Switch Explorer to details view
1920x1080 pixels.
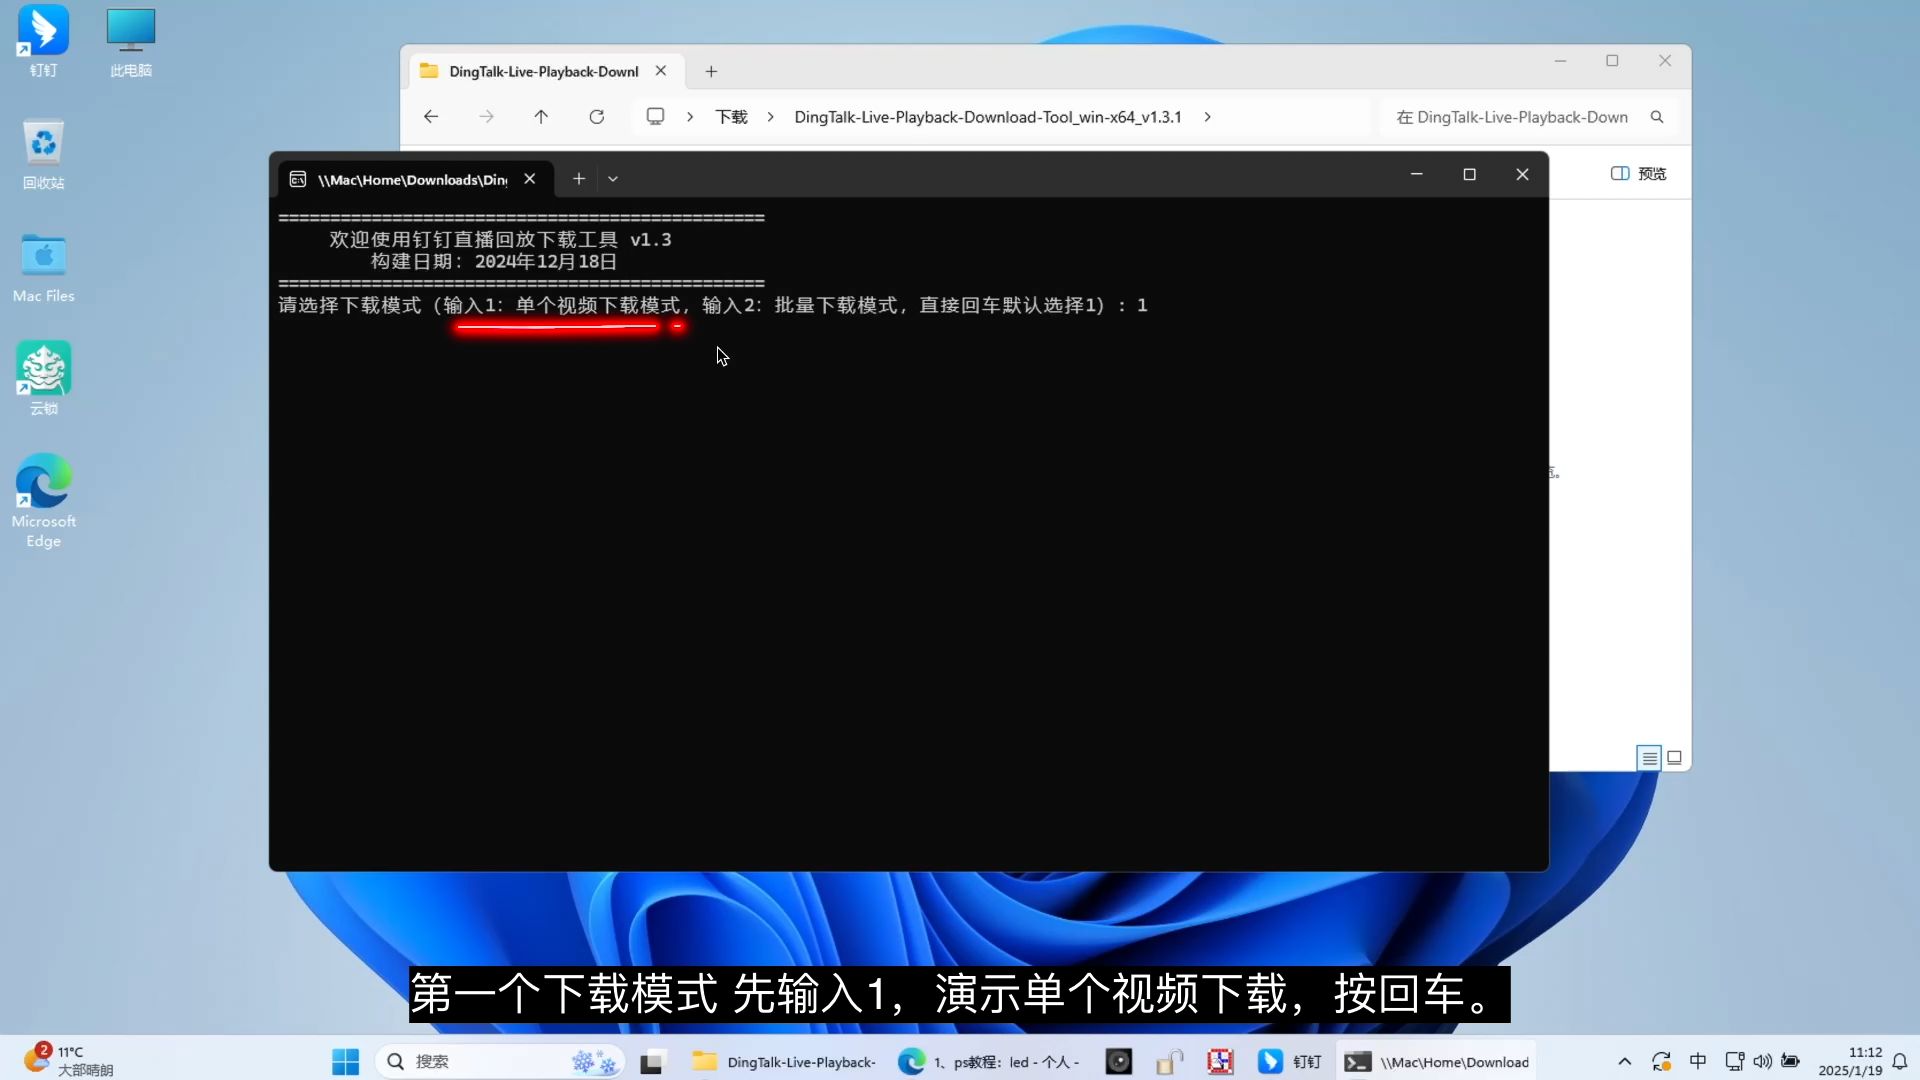tap(1649, 758)
